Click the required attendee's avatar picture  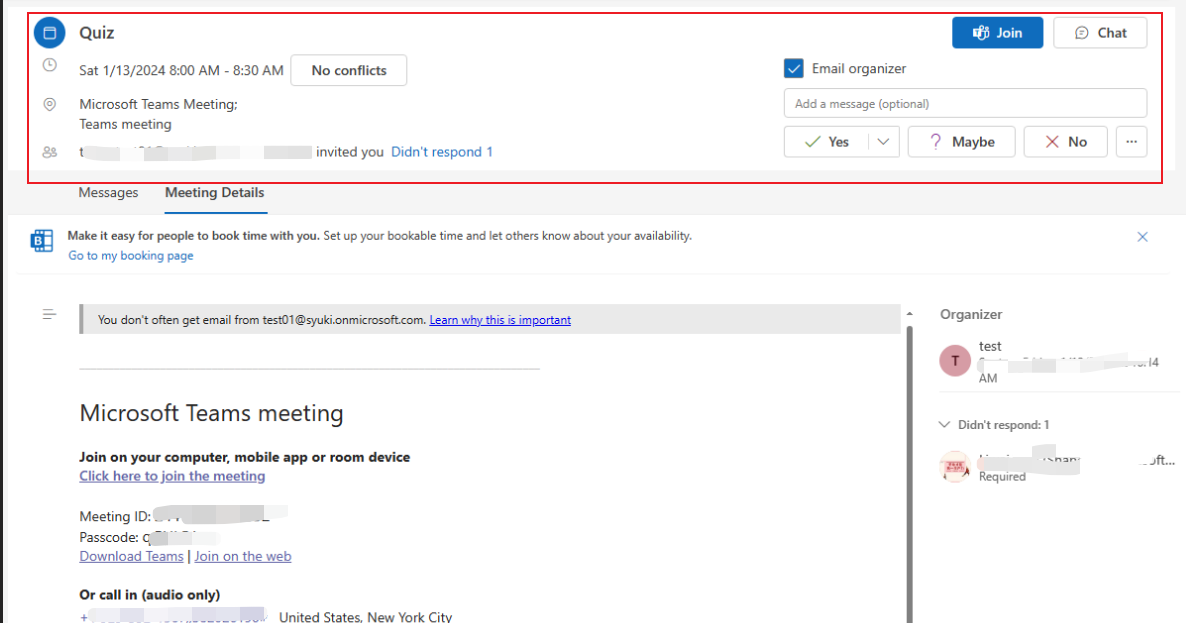955,466
